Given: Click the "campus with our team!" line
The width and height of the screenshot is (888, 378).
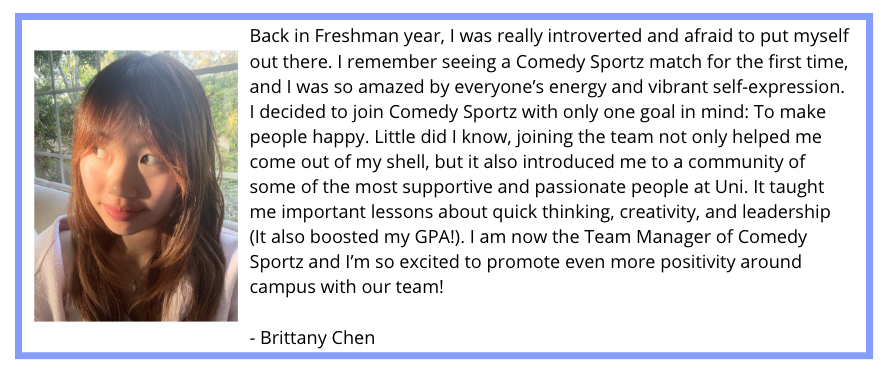Looking at the screenshot, I should click(347, 288).
